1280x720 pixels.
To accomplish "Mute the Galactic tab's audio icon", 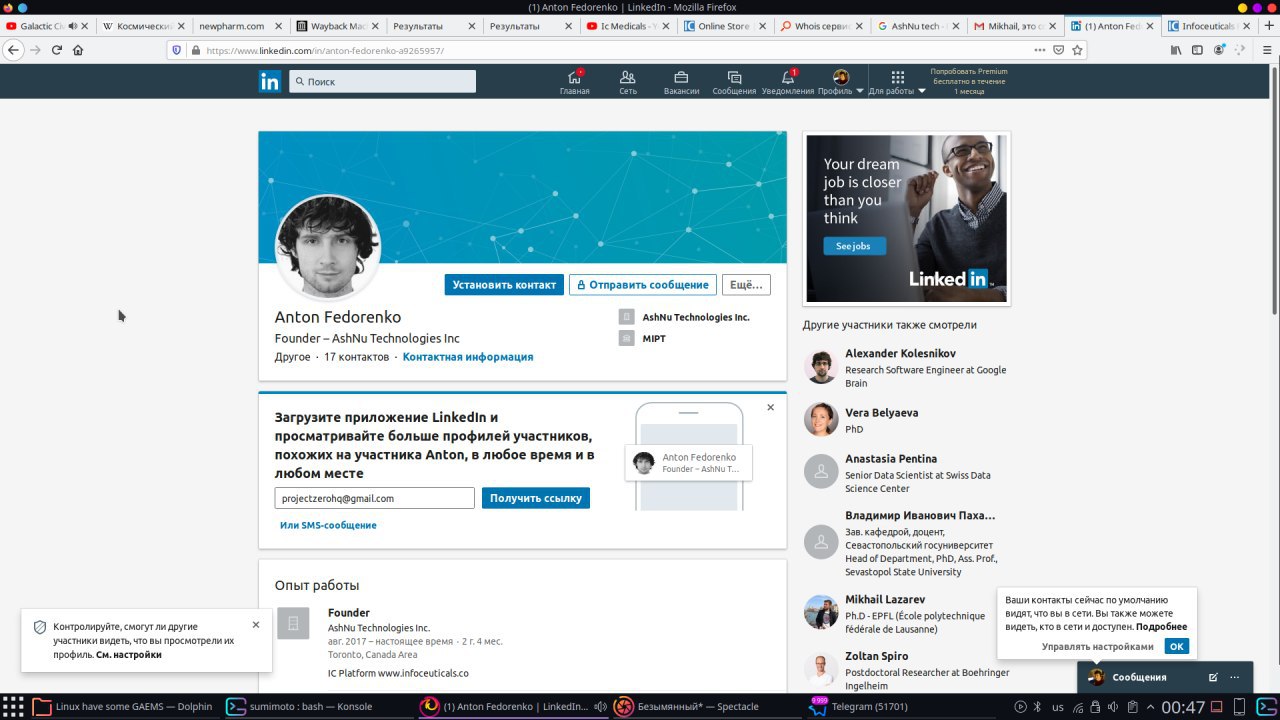I will point(73,26).
